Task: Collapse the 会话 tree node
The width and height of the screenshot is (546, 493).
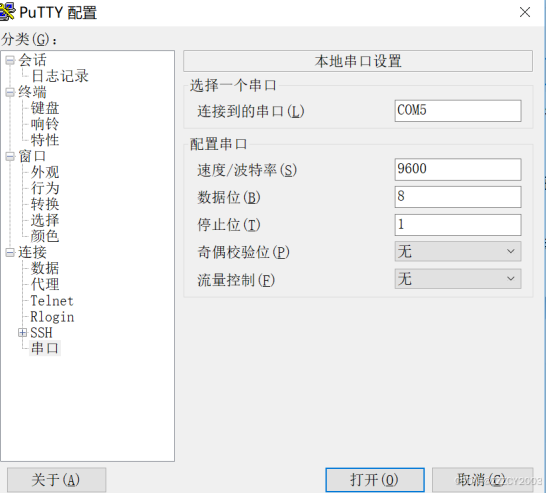Action: point(10,60)
